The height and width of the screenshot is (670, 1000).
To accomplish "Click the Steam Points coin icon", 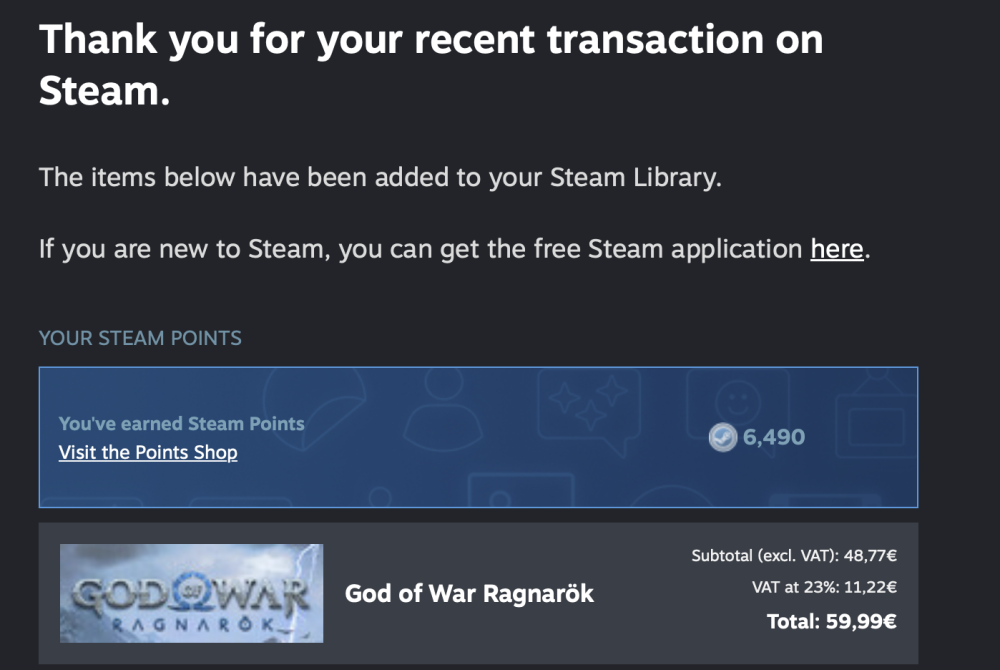I will (x=723, y=437).
